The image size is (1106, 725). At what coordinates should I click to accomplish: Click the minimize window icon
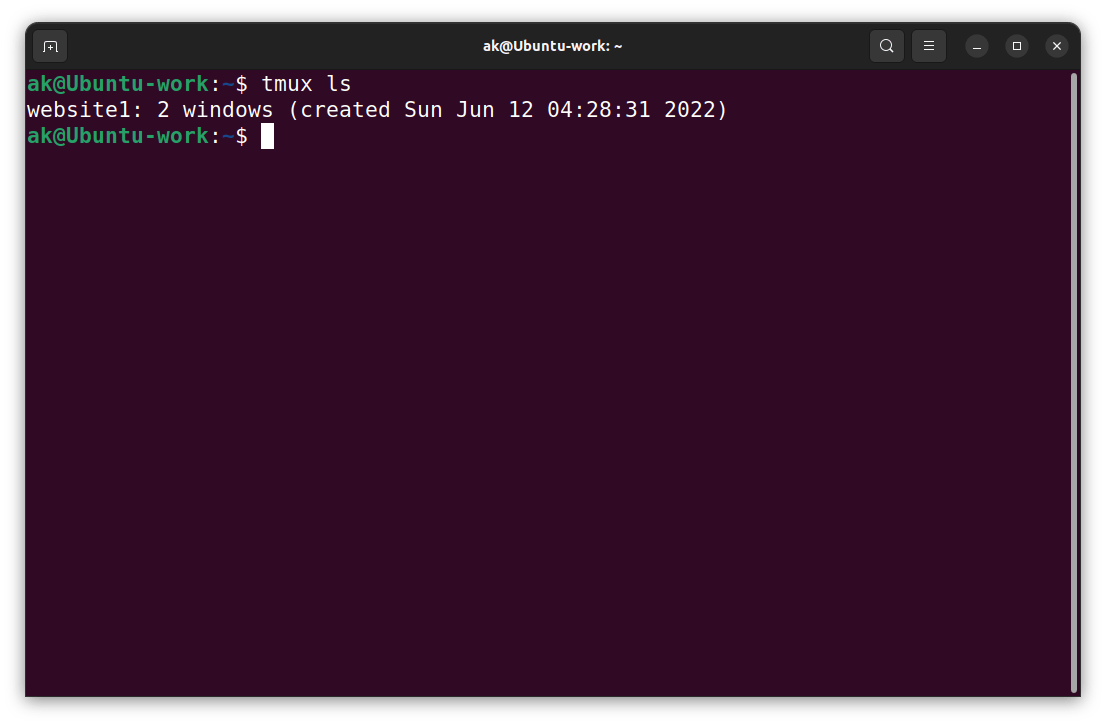(x=975, y=46)
